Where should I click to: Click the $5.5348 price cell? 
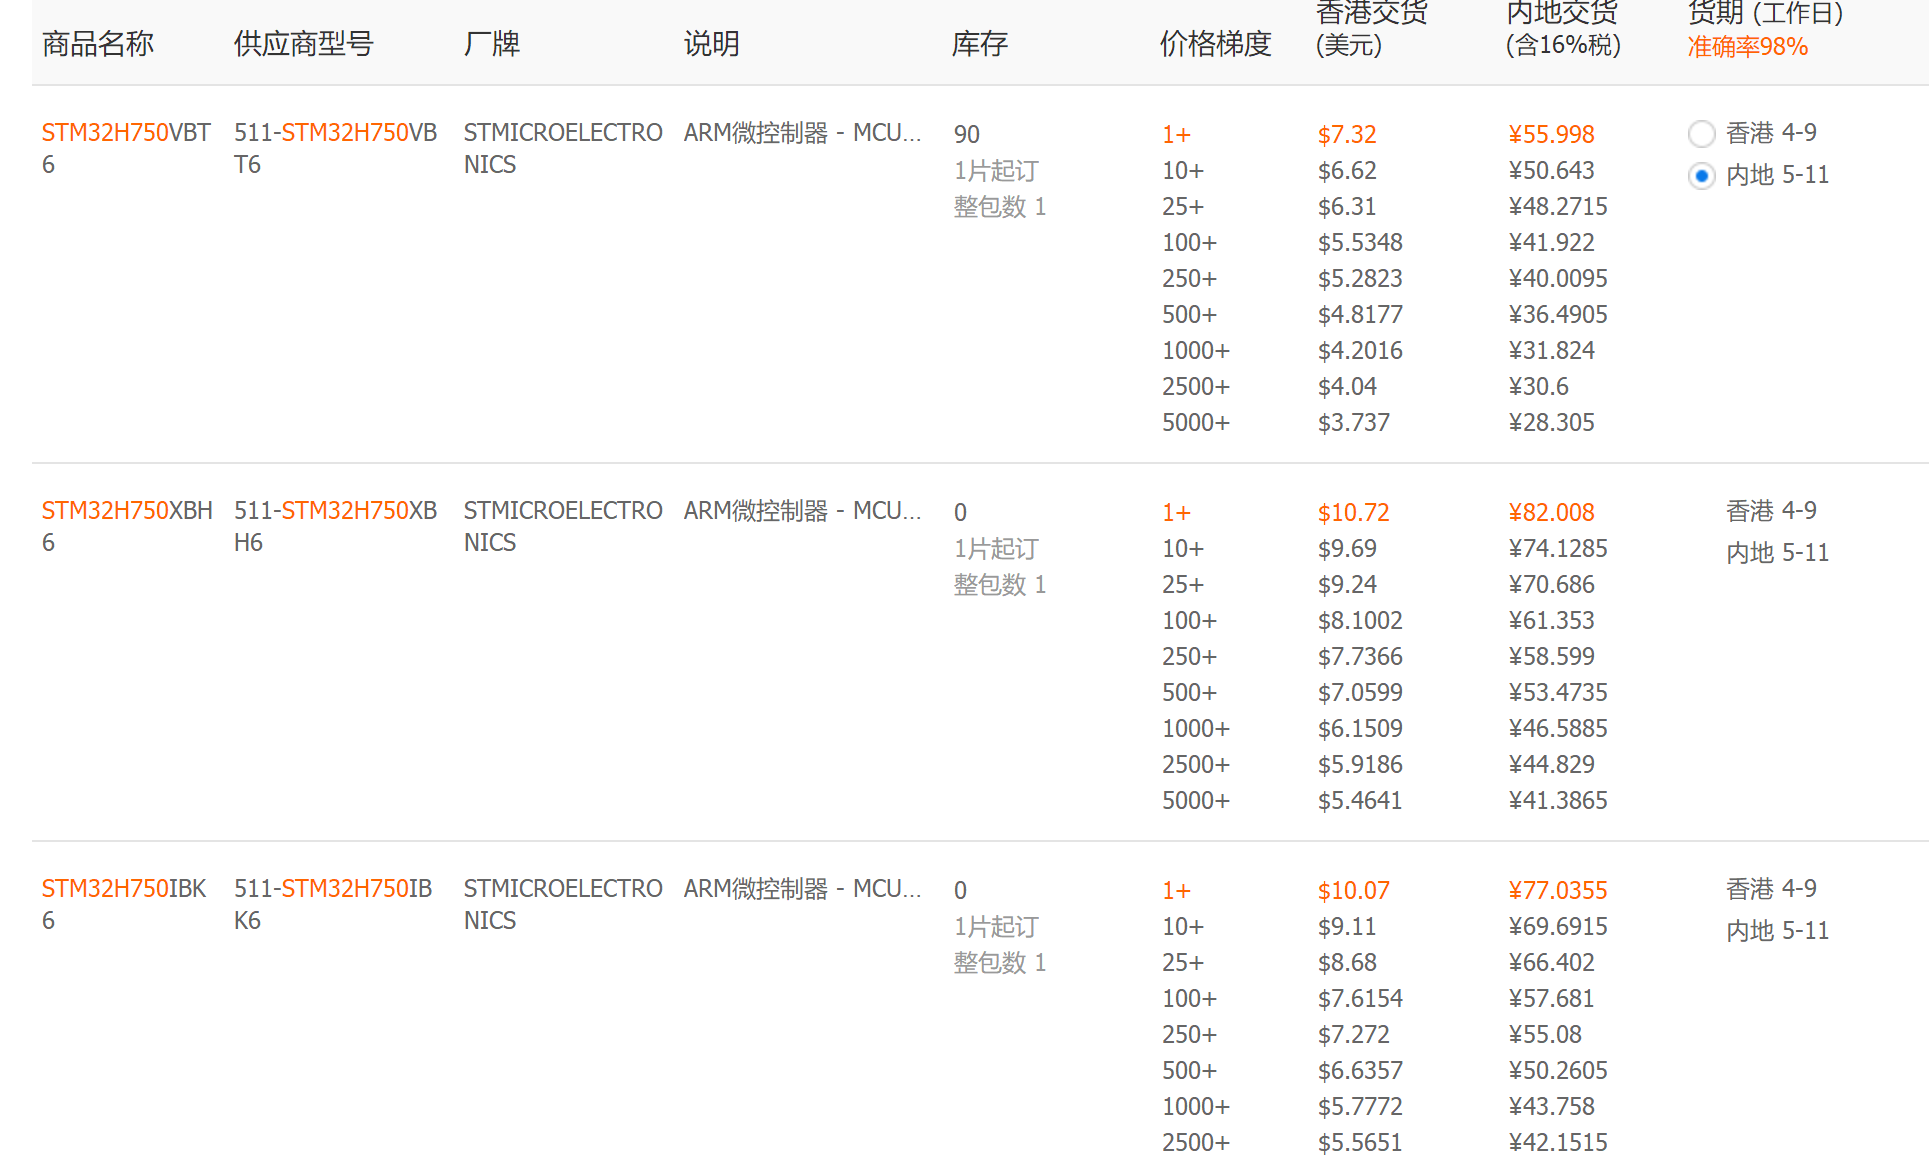[1360, 242]
